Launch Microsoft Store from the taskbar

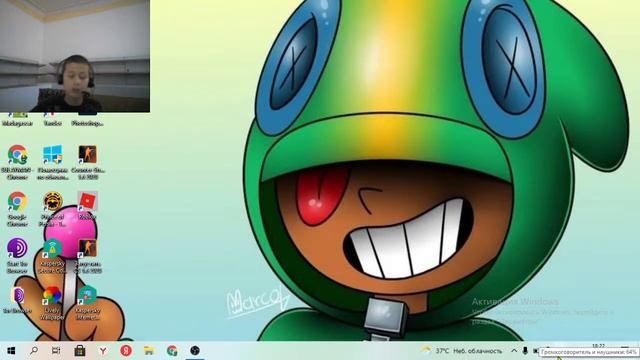(x=80, y=351)
